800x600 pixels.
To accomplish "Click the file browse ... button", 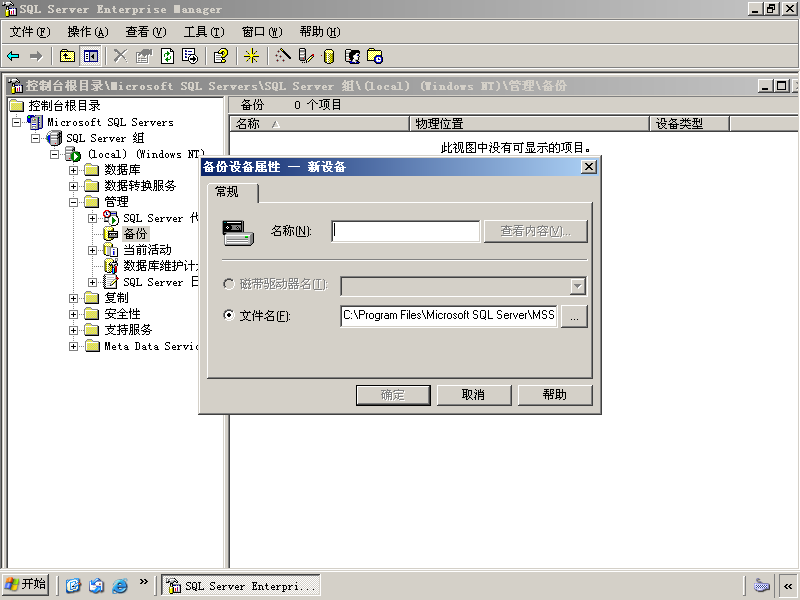I will (574, 316).
